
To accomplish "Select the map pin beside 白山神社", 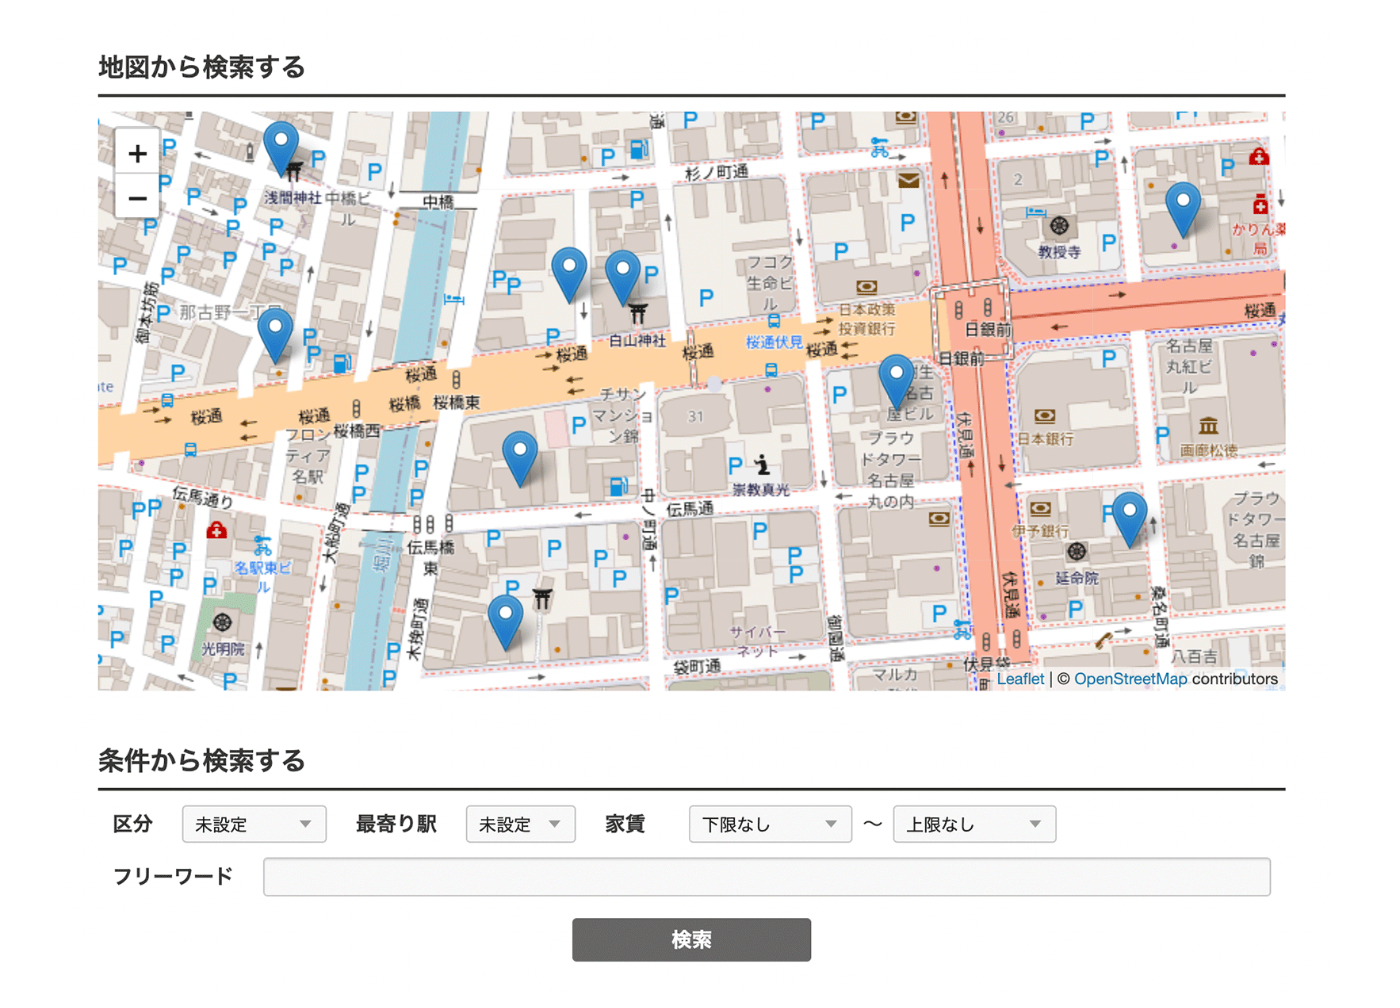I will pyautogui.click(x=622, y=274).
